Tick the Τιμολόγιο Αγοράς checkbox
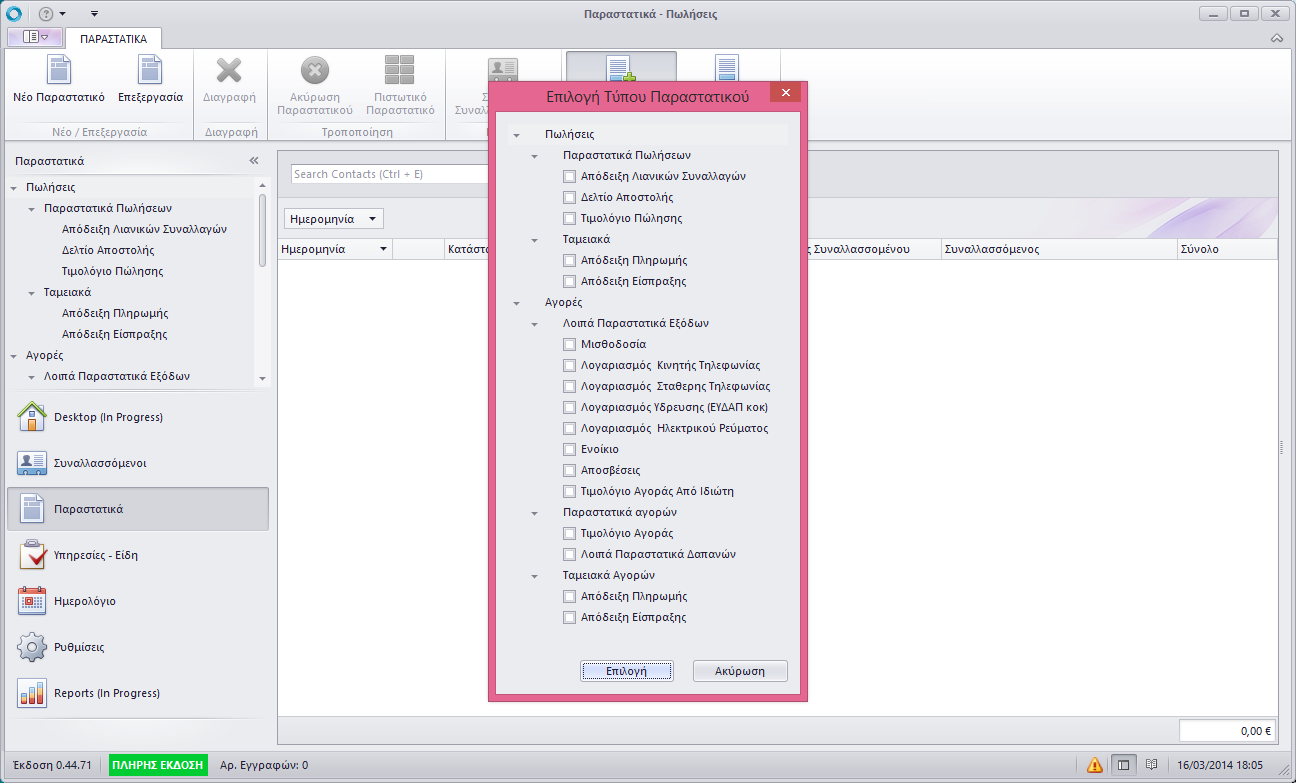1296x783 pixels. (570, 533)
